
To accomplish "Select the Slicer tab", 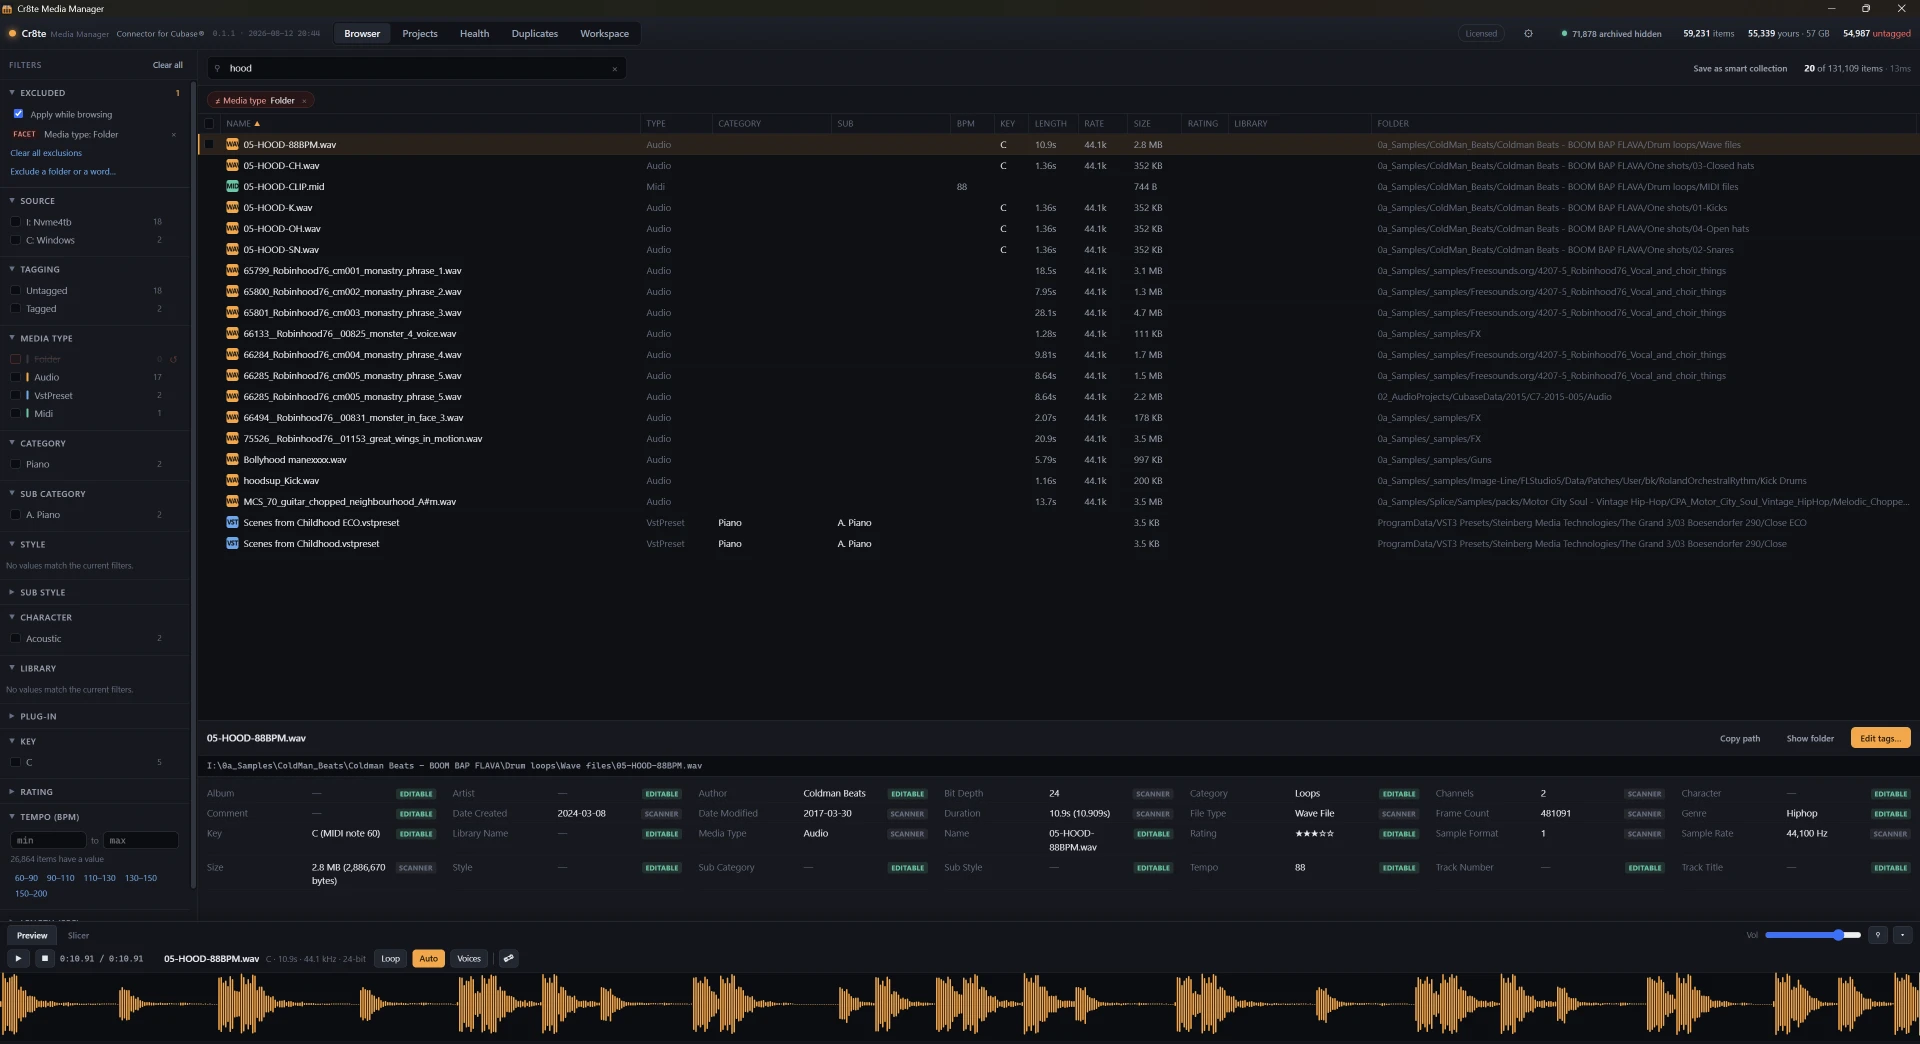I will coord(78,936).
